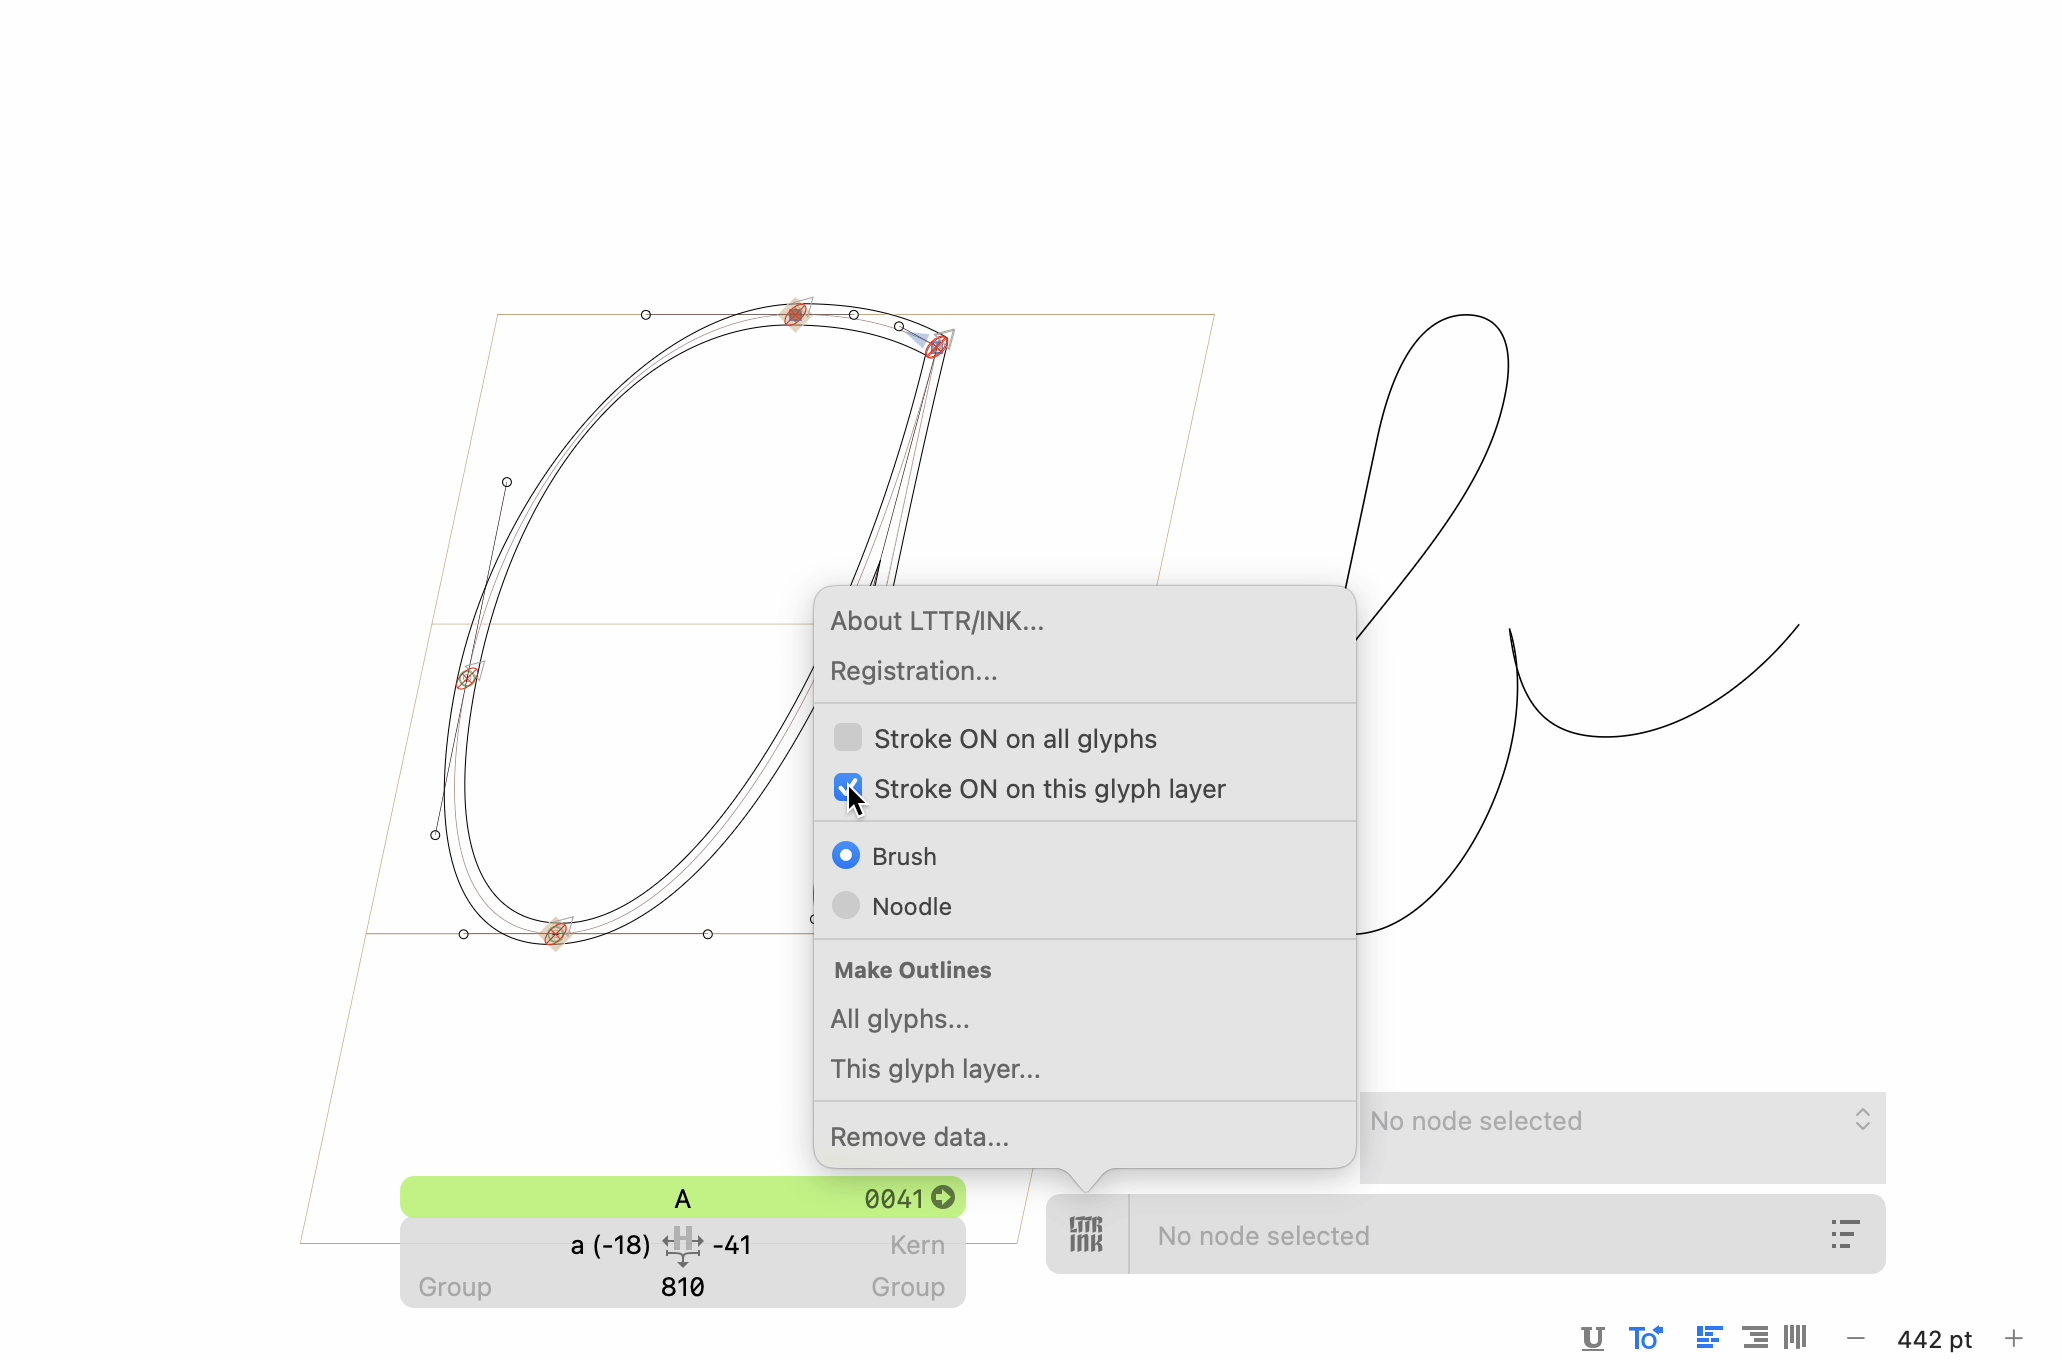This screenshot has width=2062, height=1360.
Task: Click the sidebearing metrics icon in info box
Action: coord(682,1246)
